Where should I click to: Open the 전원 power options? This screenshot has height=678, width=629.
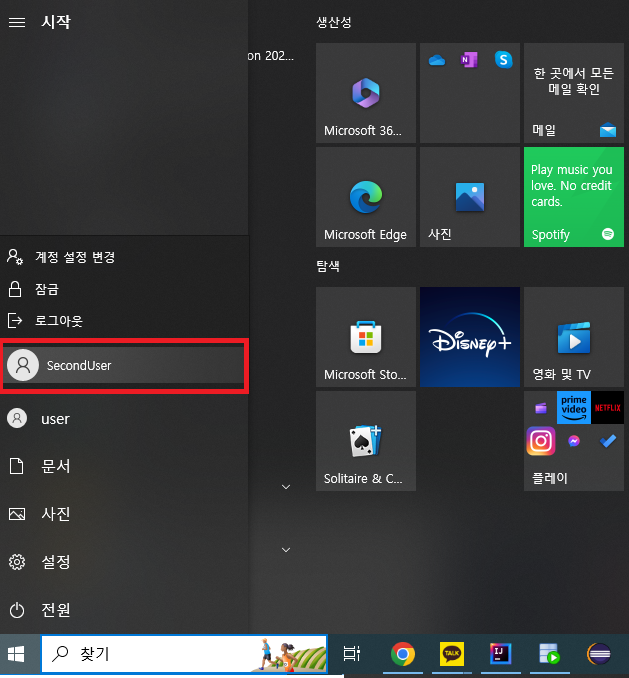pyautogui.click(x=124, y=610)
